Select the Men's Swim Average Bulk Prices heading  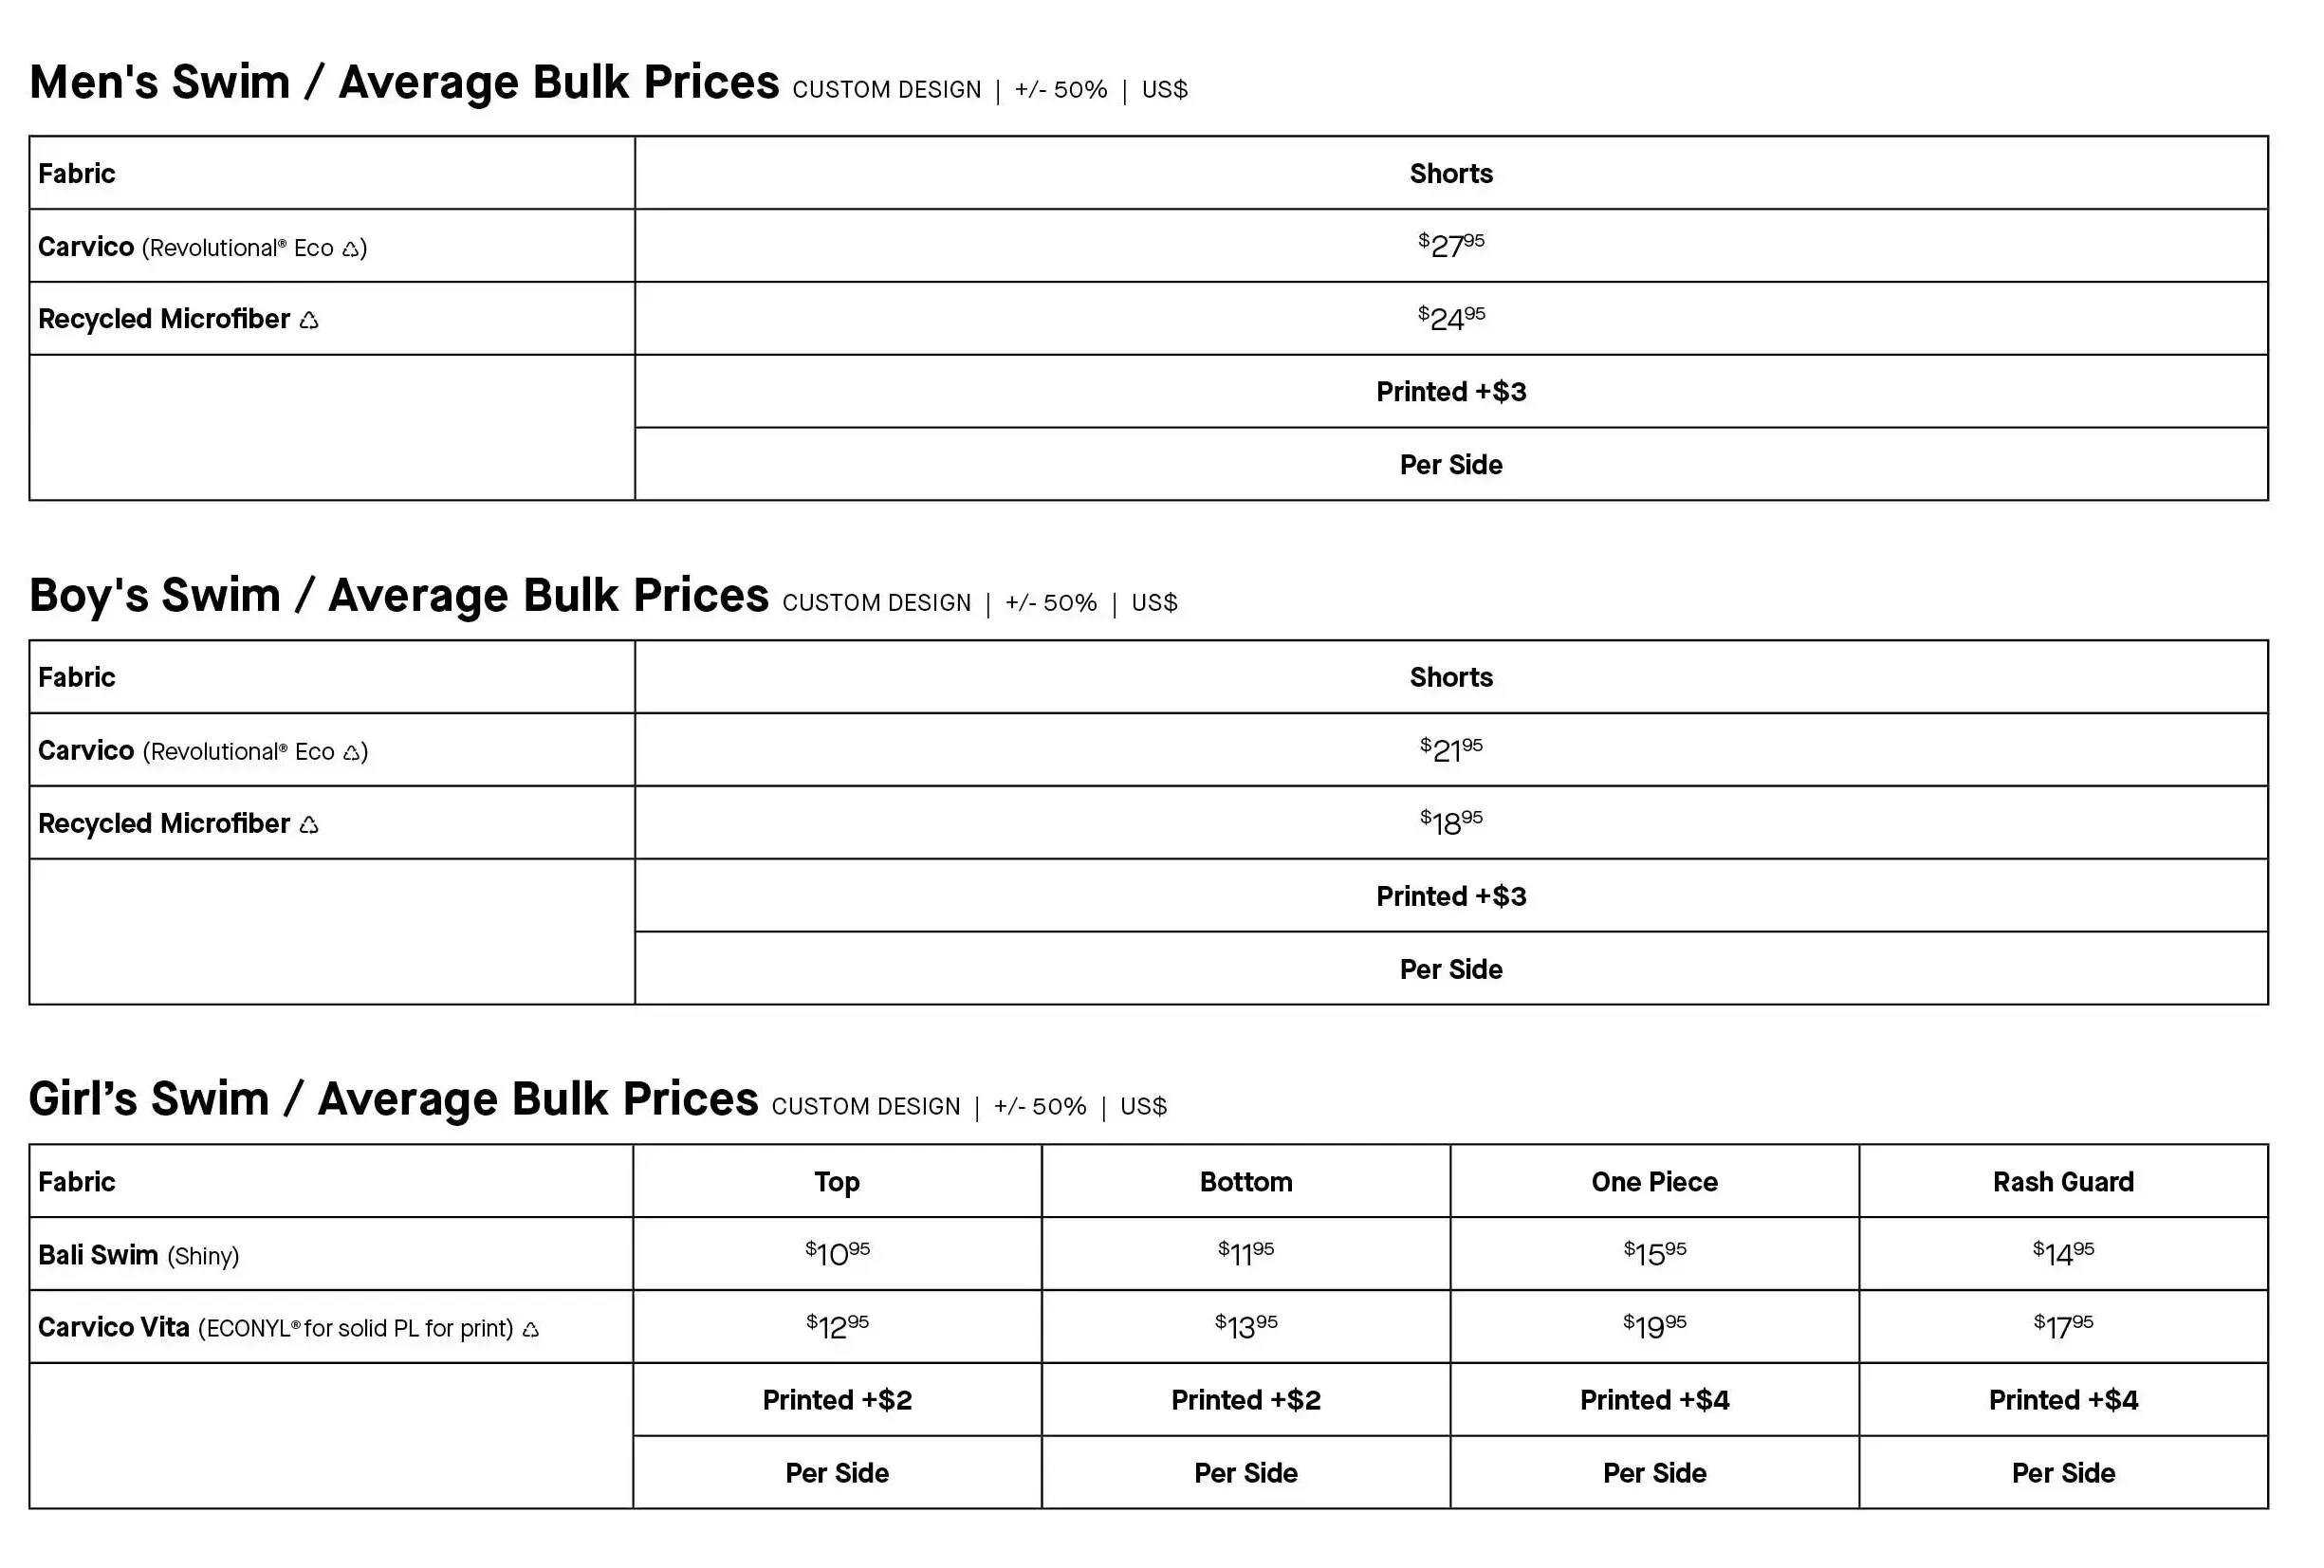tap(404, 82)
